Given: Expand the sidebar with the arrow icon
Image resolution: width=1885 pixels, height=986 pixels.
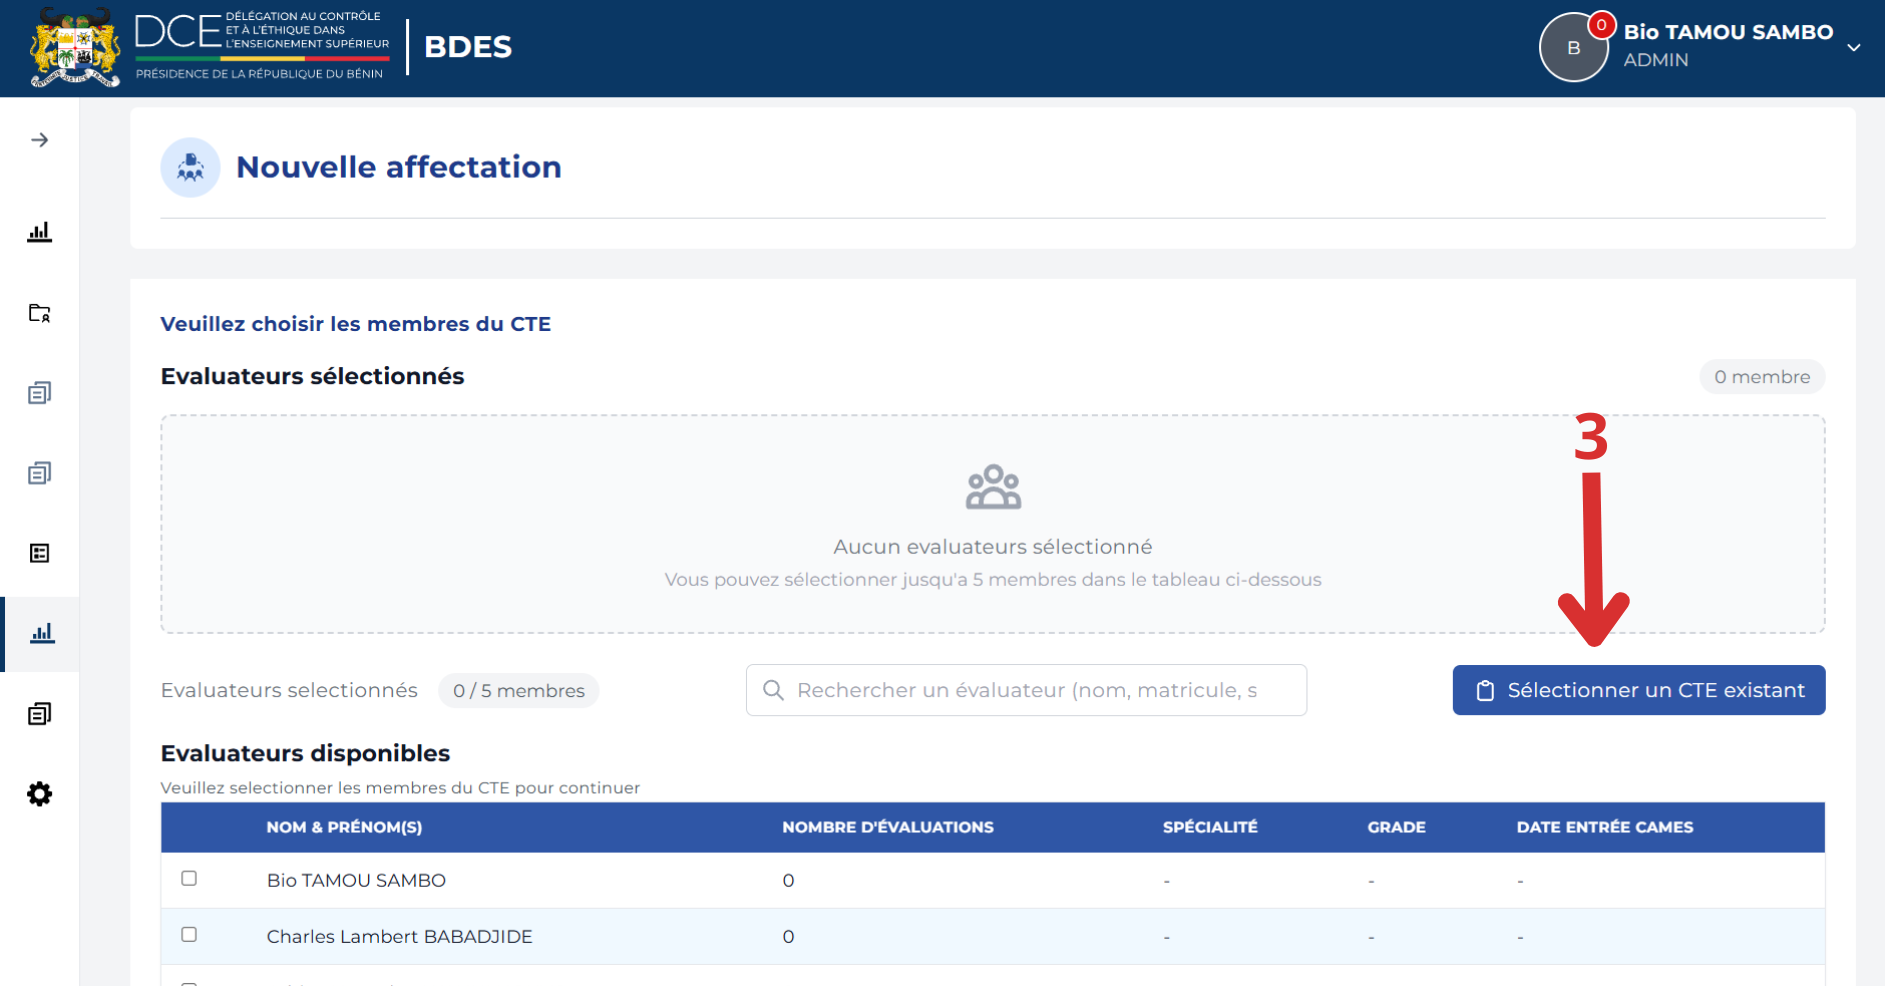Looking at the screenshot, I should click(39, 140).
